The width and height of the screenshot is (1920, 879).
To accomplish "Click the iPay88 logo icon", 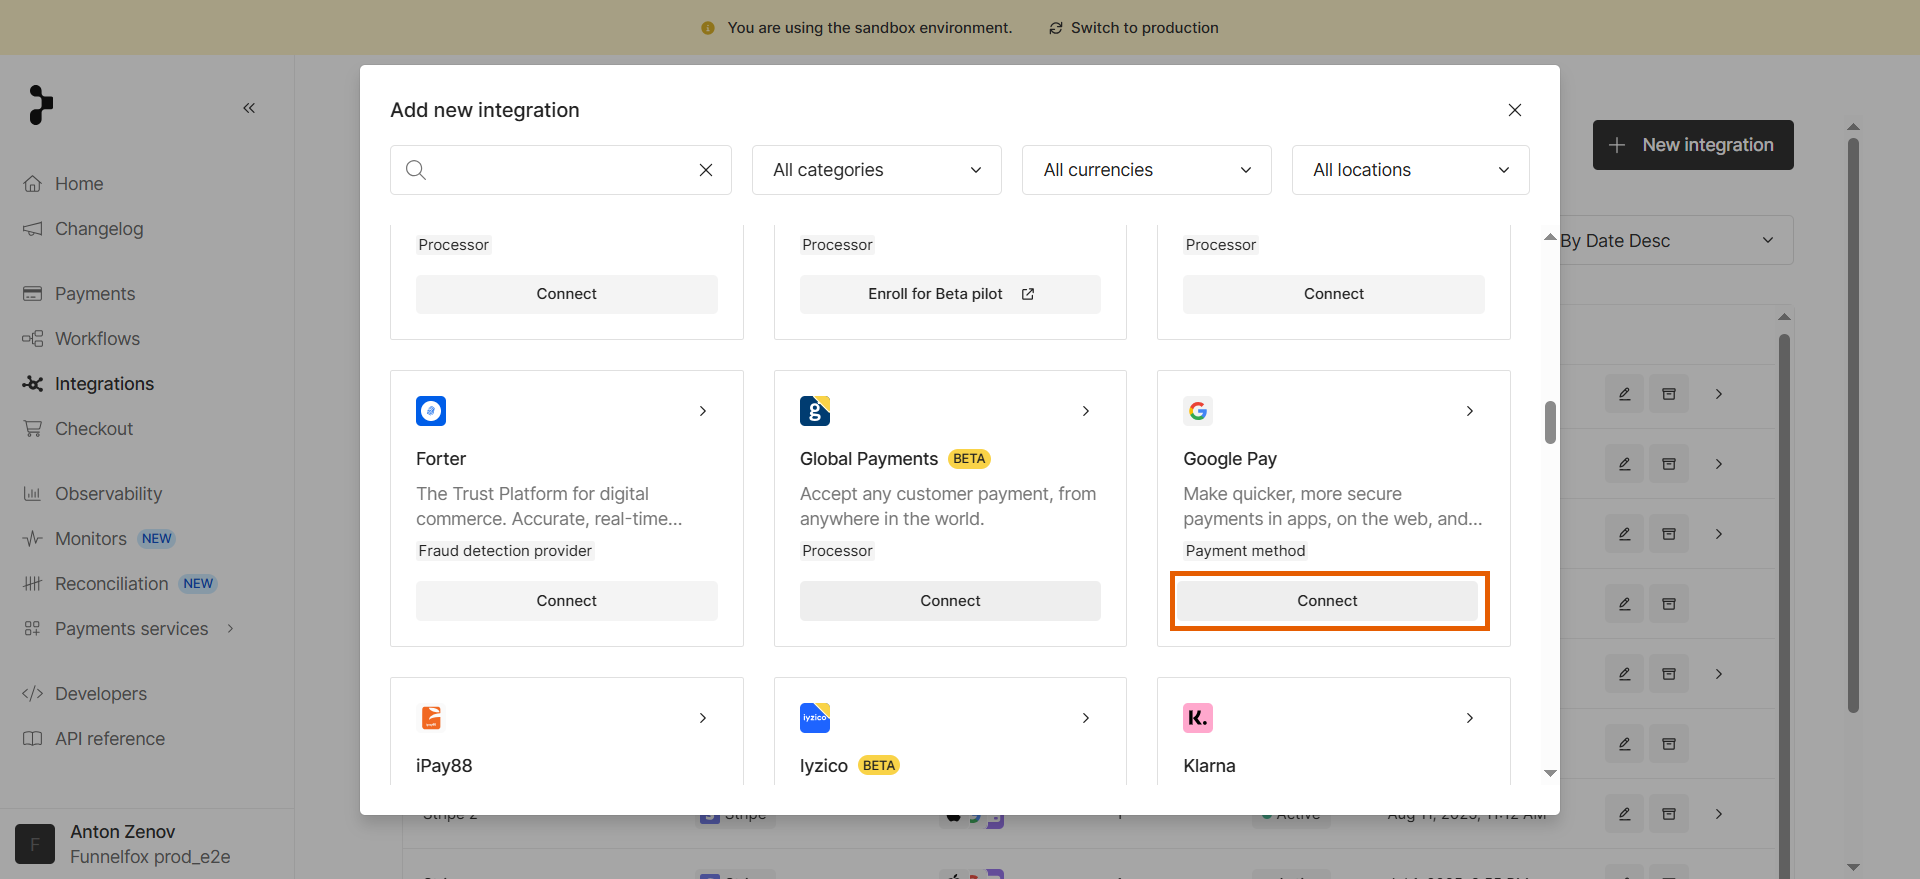I will pos(431,718).
